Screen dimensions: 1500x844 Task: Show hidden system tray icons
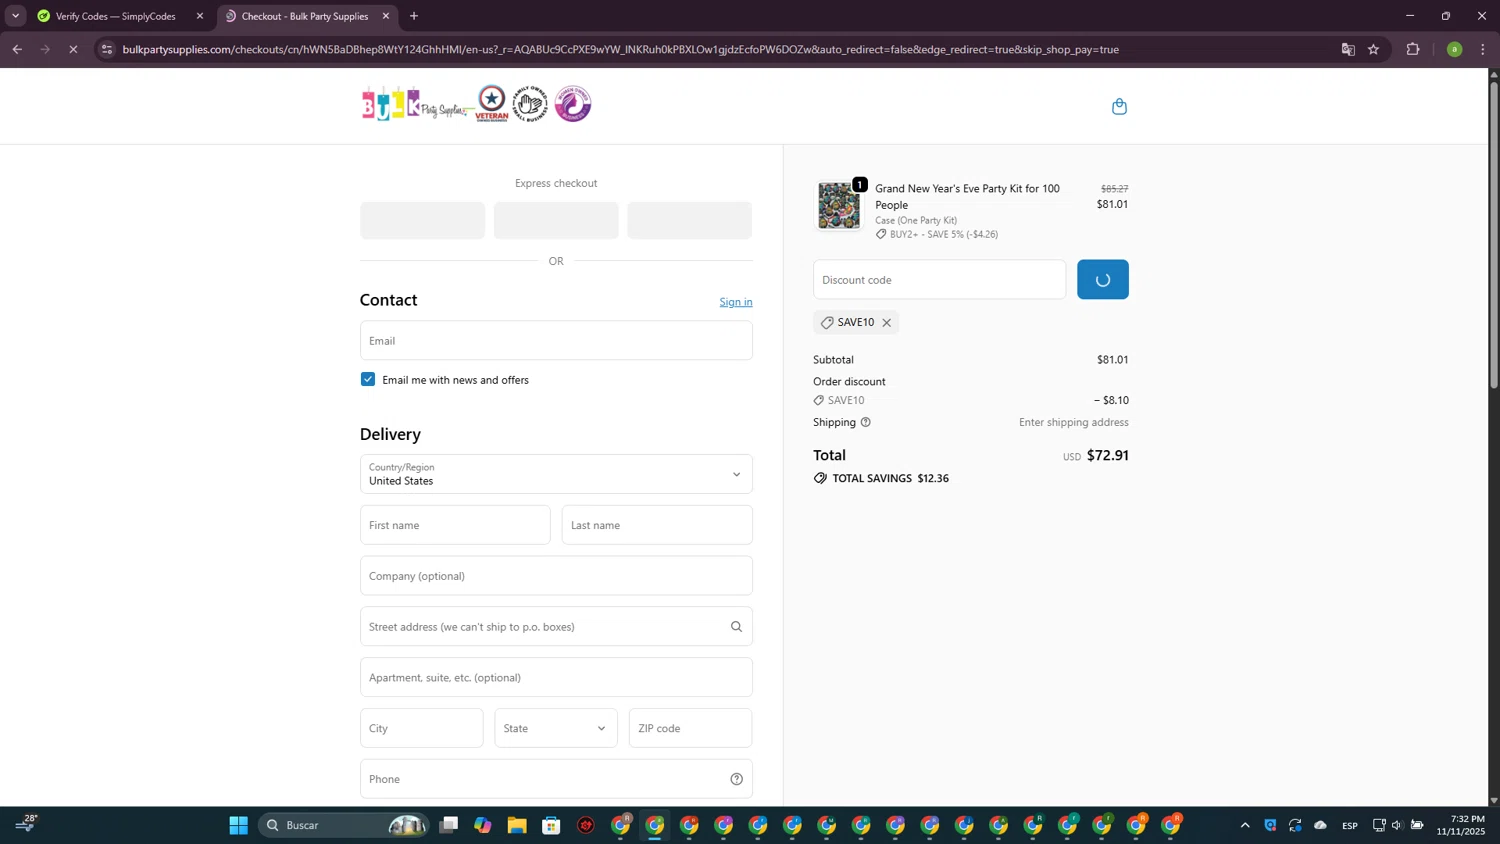(x=1245, y=825)
